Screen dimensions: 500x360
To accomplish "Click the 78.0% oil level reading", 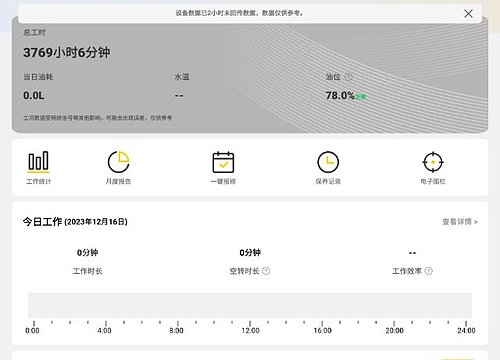I will (x=340, y=96).
